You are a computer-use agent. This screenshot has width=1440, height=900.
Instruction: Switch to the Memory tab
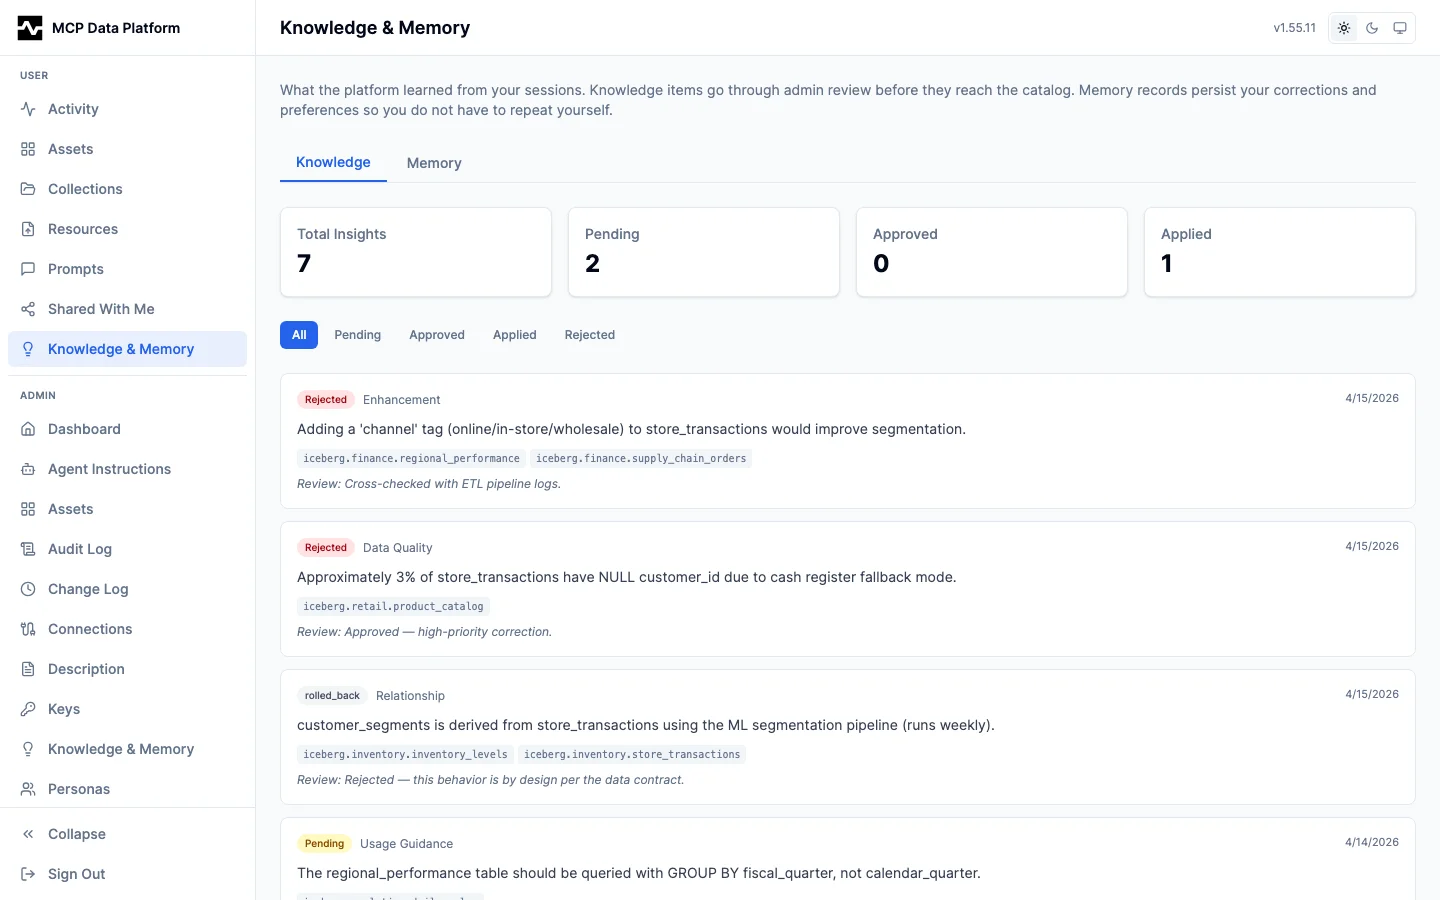434,163
